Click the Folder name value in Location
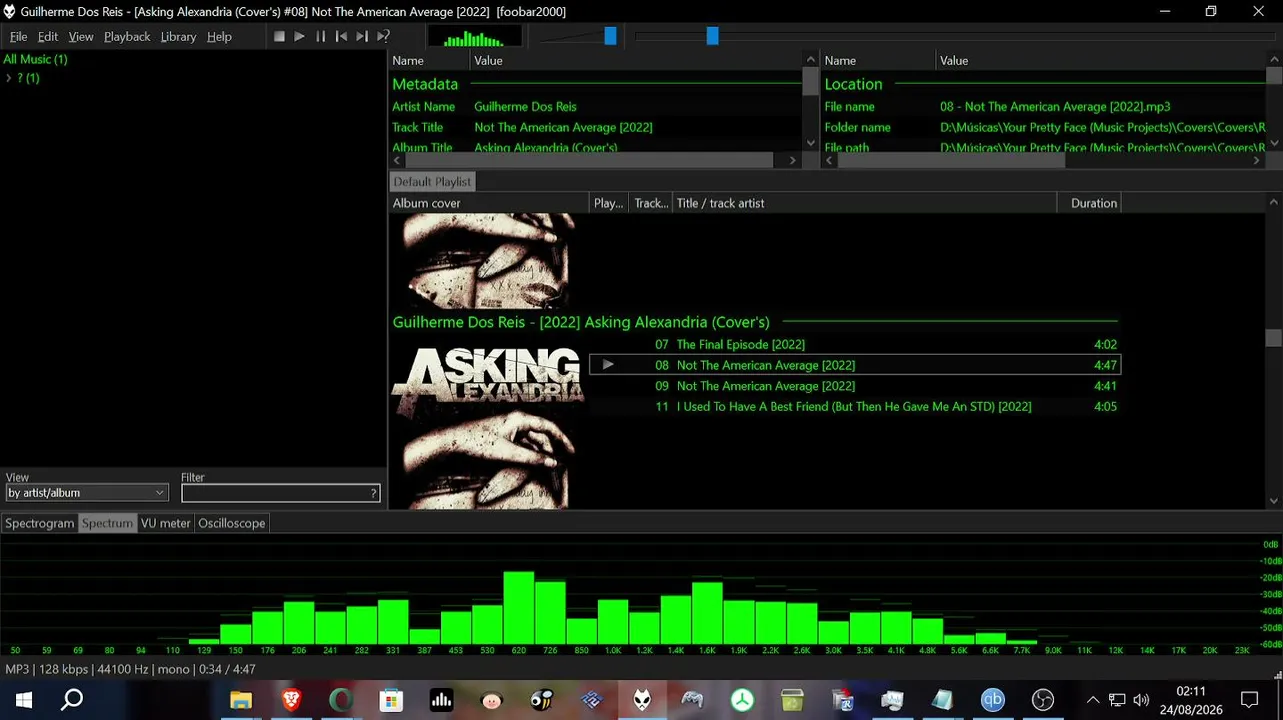Screen dimensions: 1283x720 (x=1101, y=127)
